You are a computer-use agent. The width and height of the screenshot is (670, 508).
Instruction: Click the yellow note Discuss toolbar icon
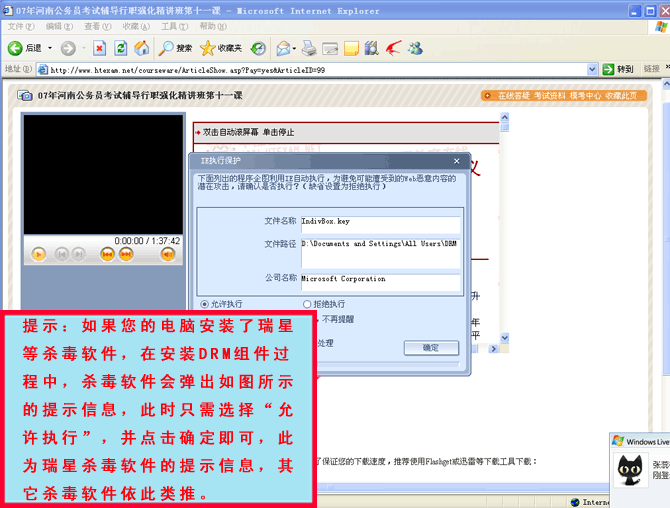pos(351,48)
